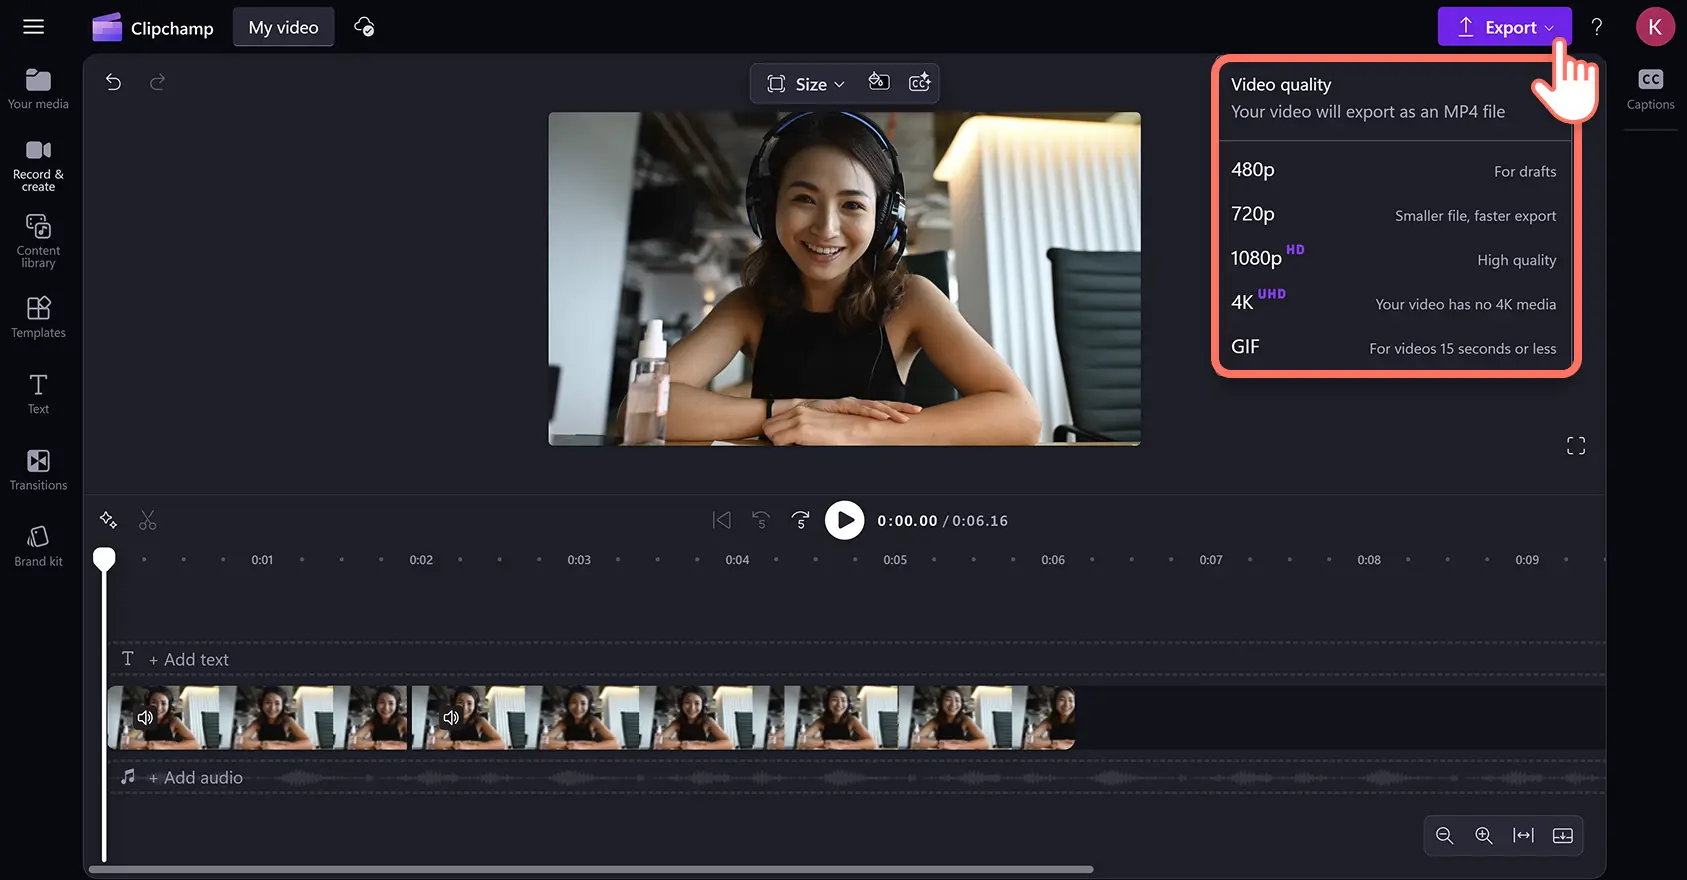Image resolution: width=1687 pixels, height=880 pixels.
Task: Edit the My video title field
Action: (283, 27)
